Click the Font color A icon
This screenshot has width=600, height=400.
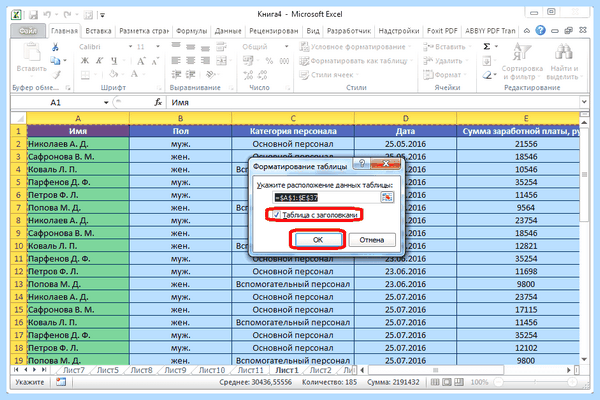pos(134,74)
